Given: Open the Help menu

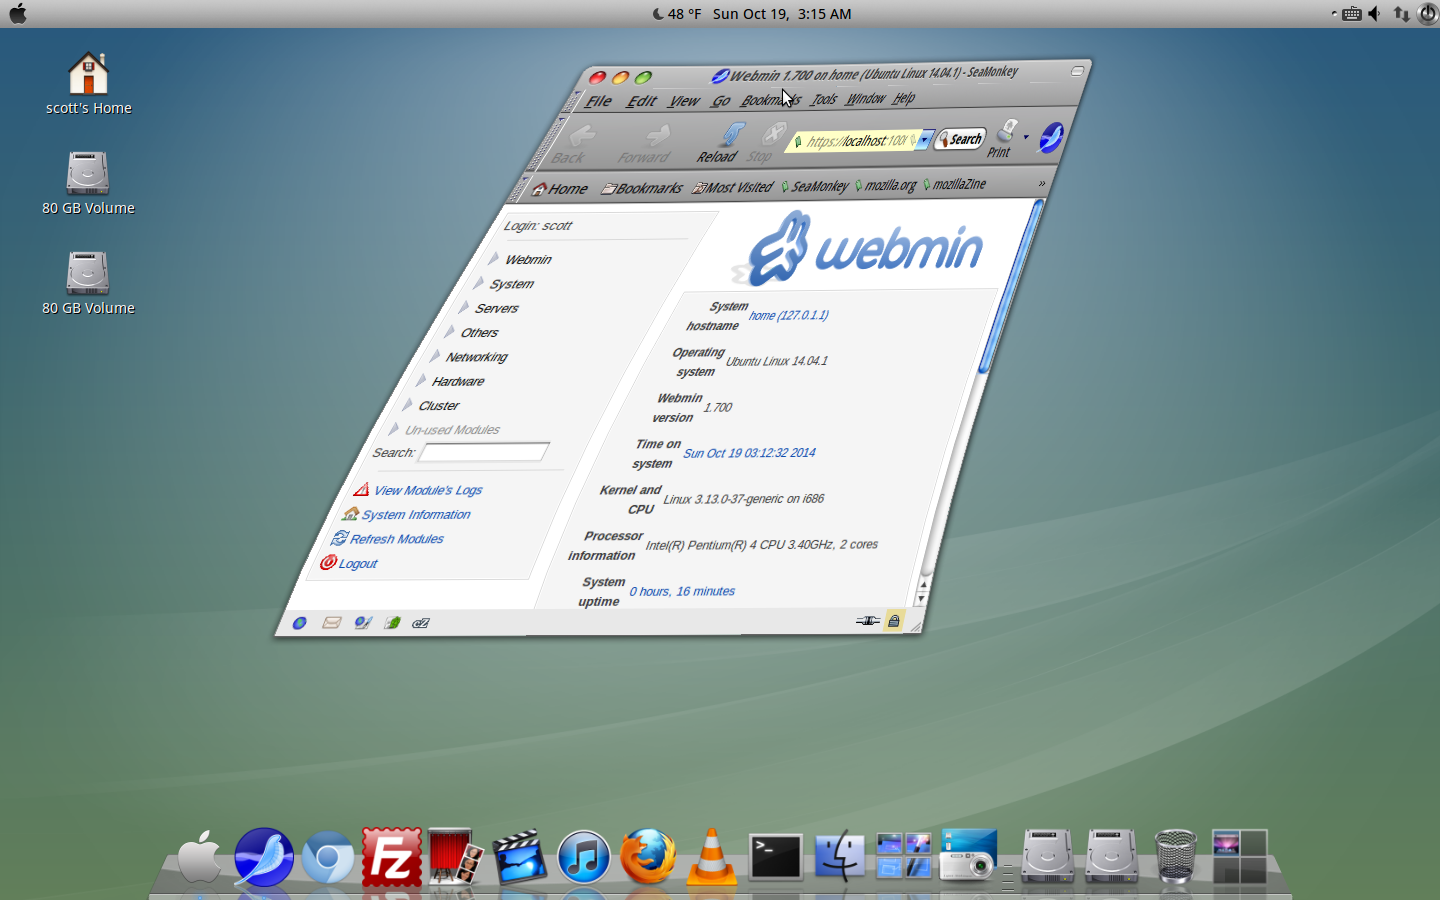Looking at the screenshot, I should pos(904,98).
